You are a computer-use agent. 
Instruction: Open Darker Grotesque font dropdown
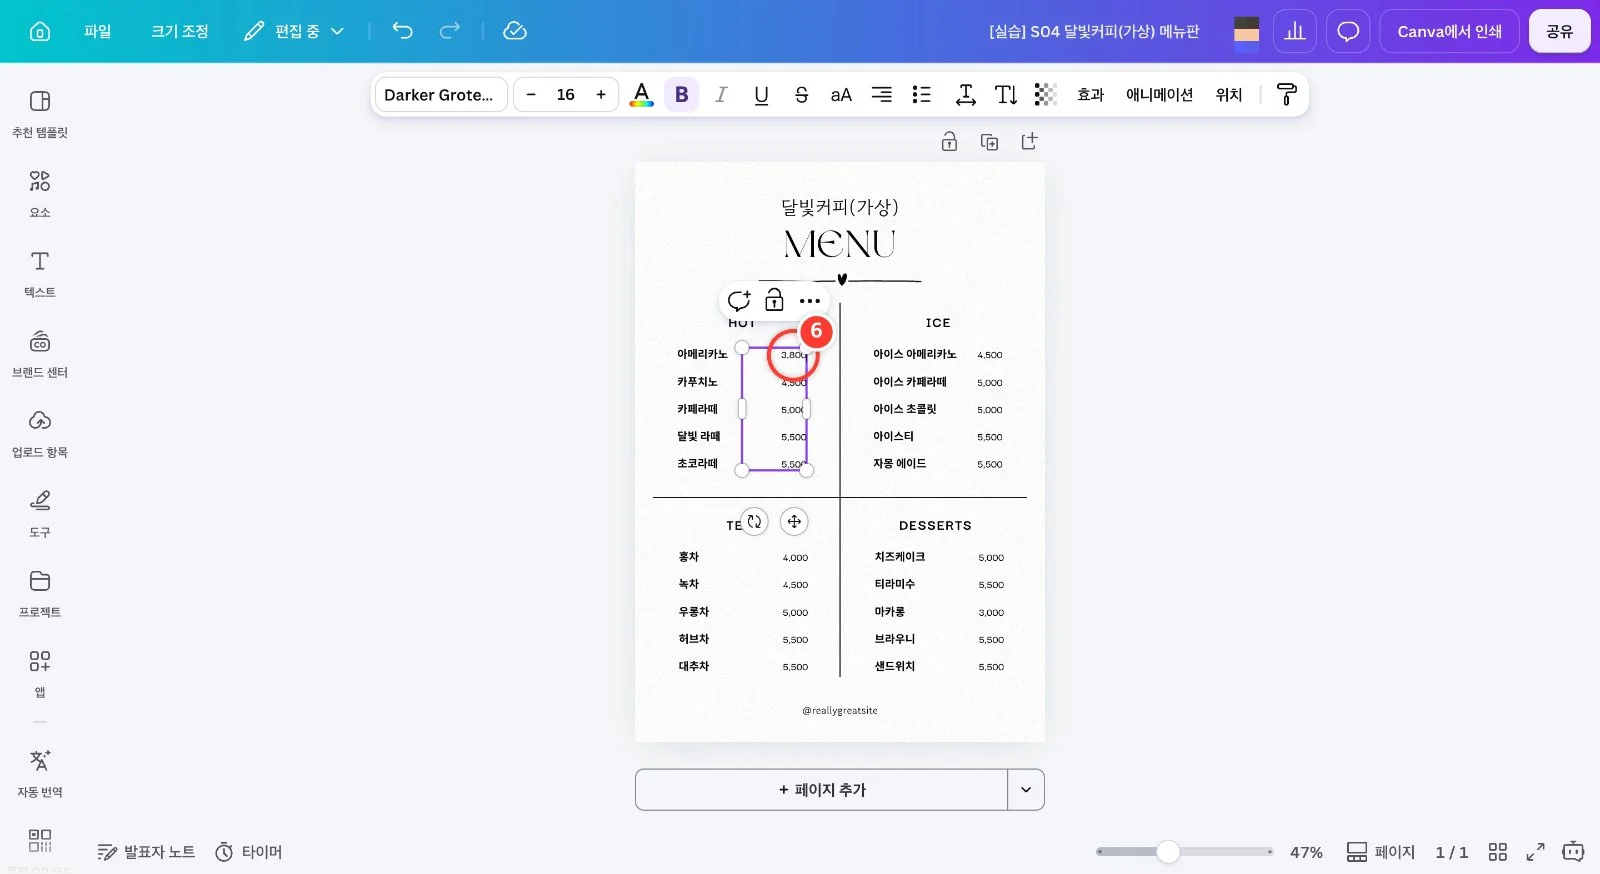(x=441, y=95)
